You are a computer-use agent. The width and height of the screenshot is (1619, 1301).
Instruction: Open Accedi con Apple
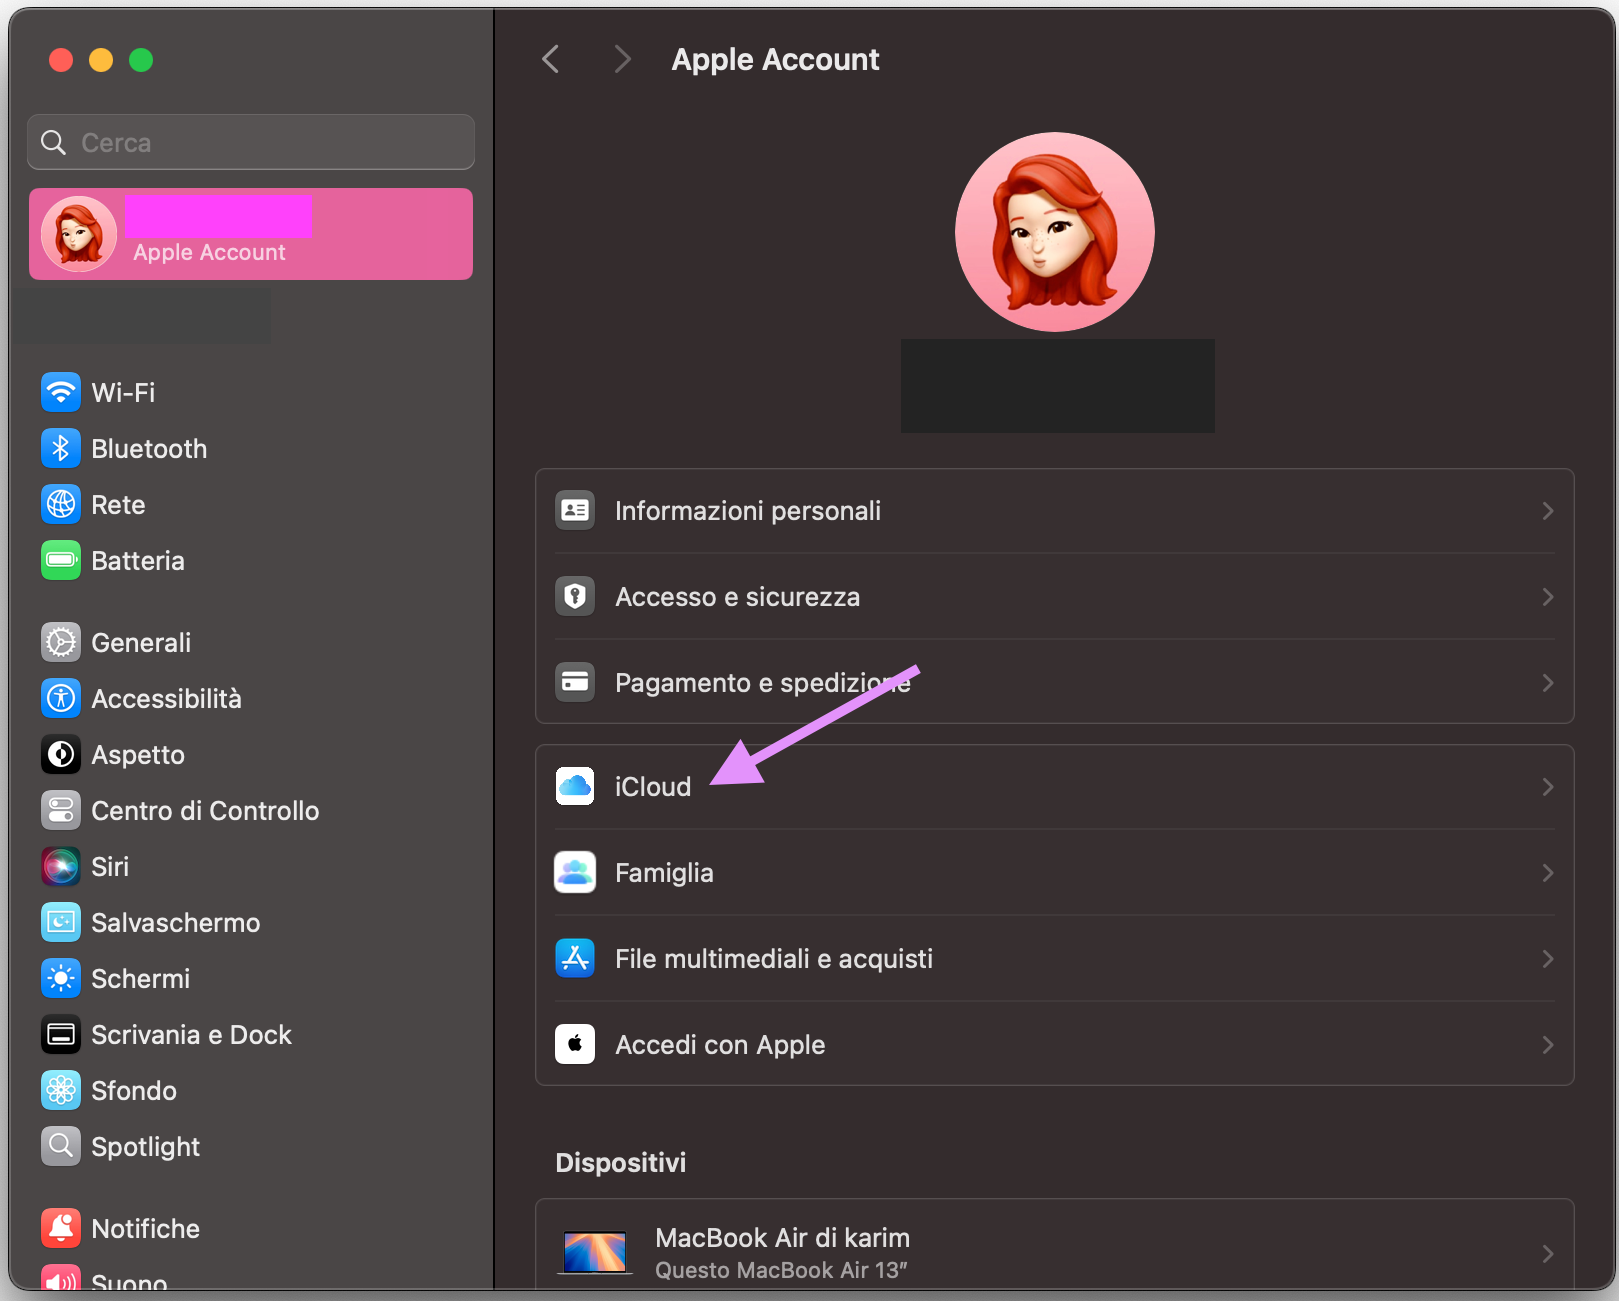719,1044
